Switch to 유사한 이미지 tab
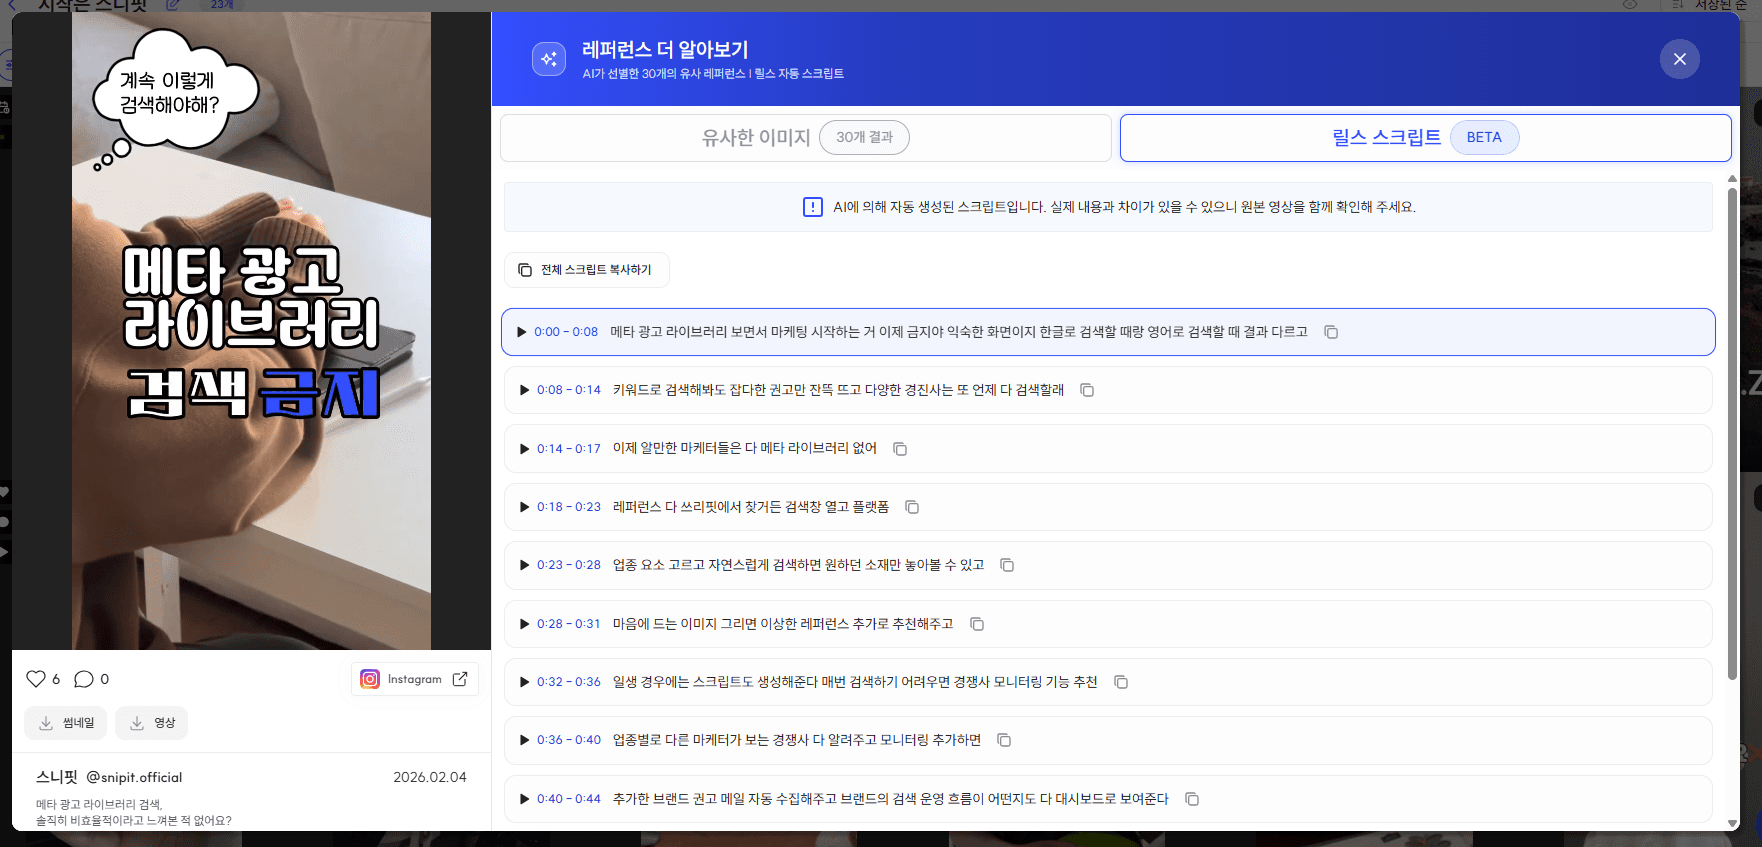The height and width of the screenshot is (847, 1762). (806, 137)
